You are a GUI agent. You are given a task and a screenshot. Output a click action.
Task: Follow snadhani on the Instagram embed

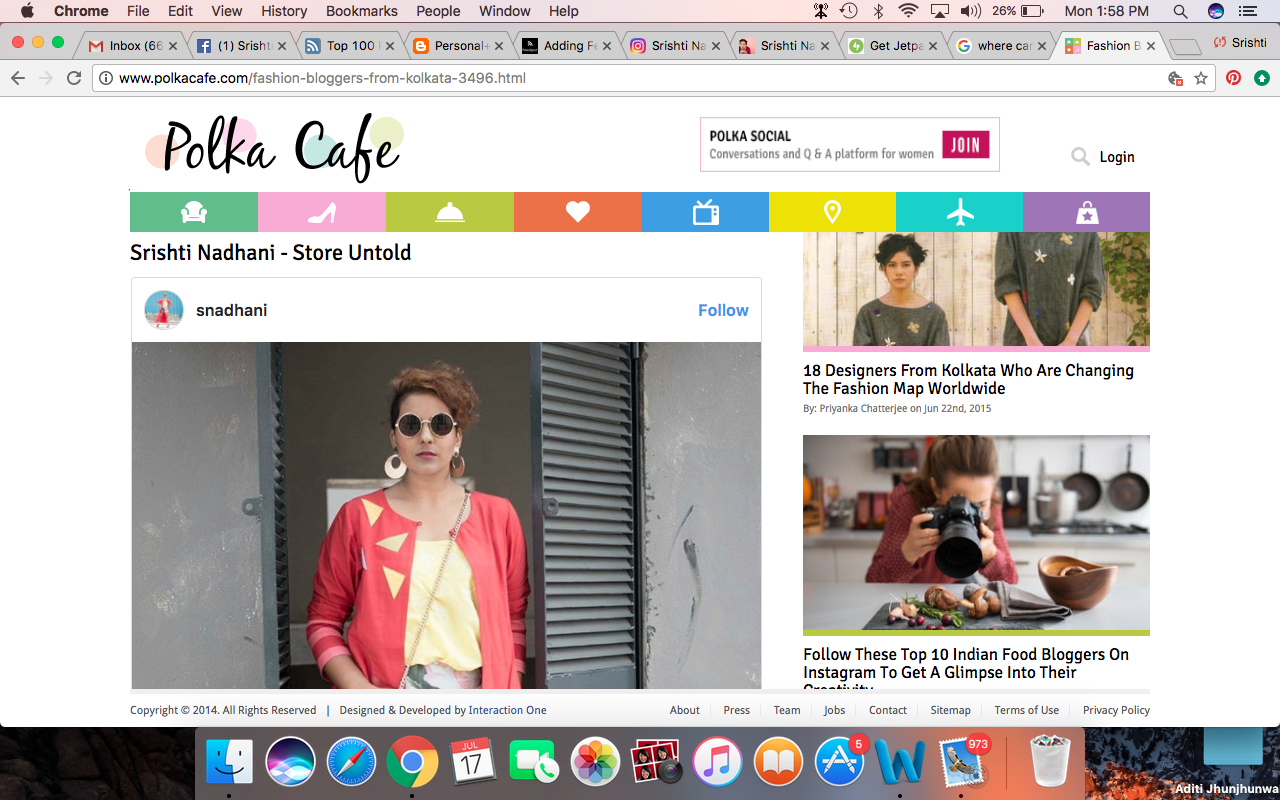pyautogui.click(x=722, y=310)
